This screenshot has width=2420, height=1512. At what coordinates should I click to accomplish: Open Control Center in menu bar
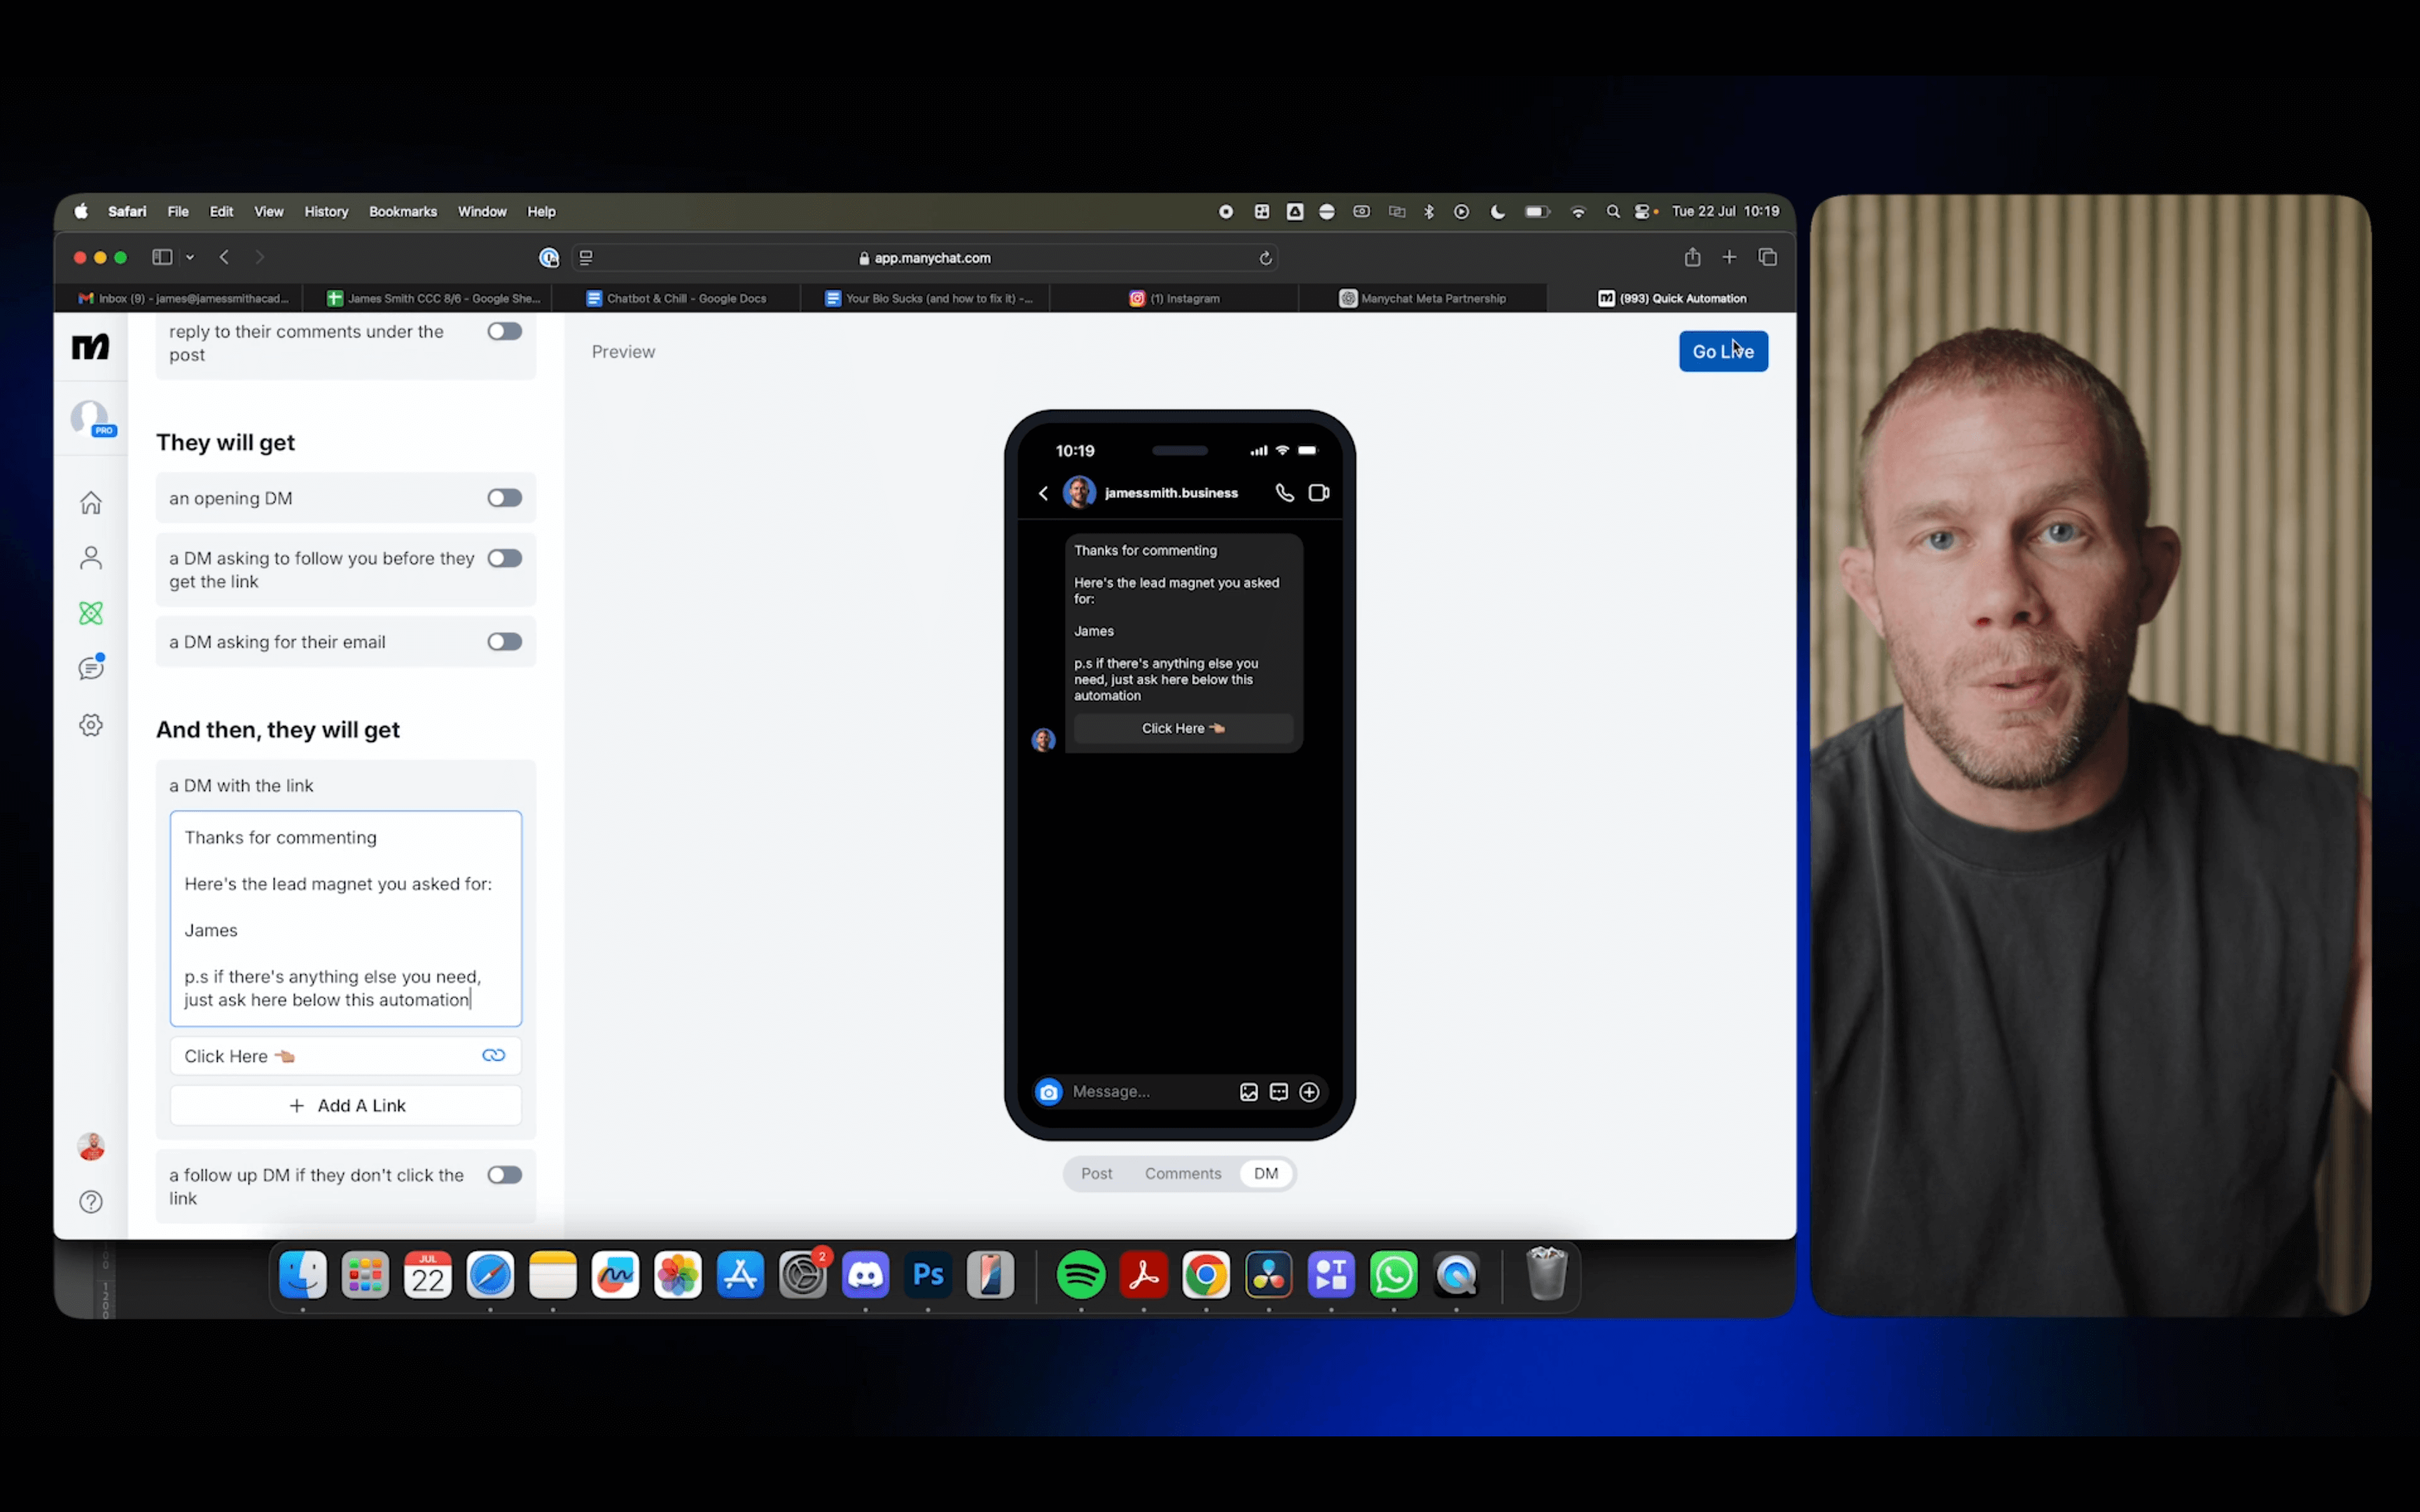pyautogui.click(x=1642, y=212)
